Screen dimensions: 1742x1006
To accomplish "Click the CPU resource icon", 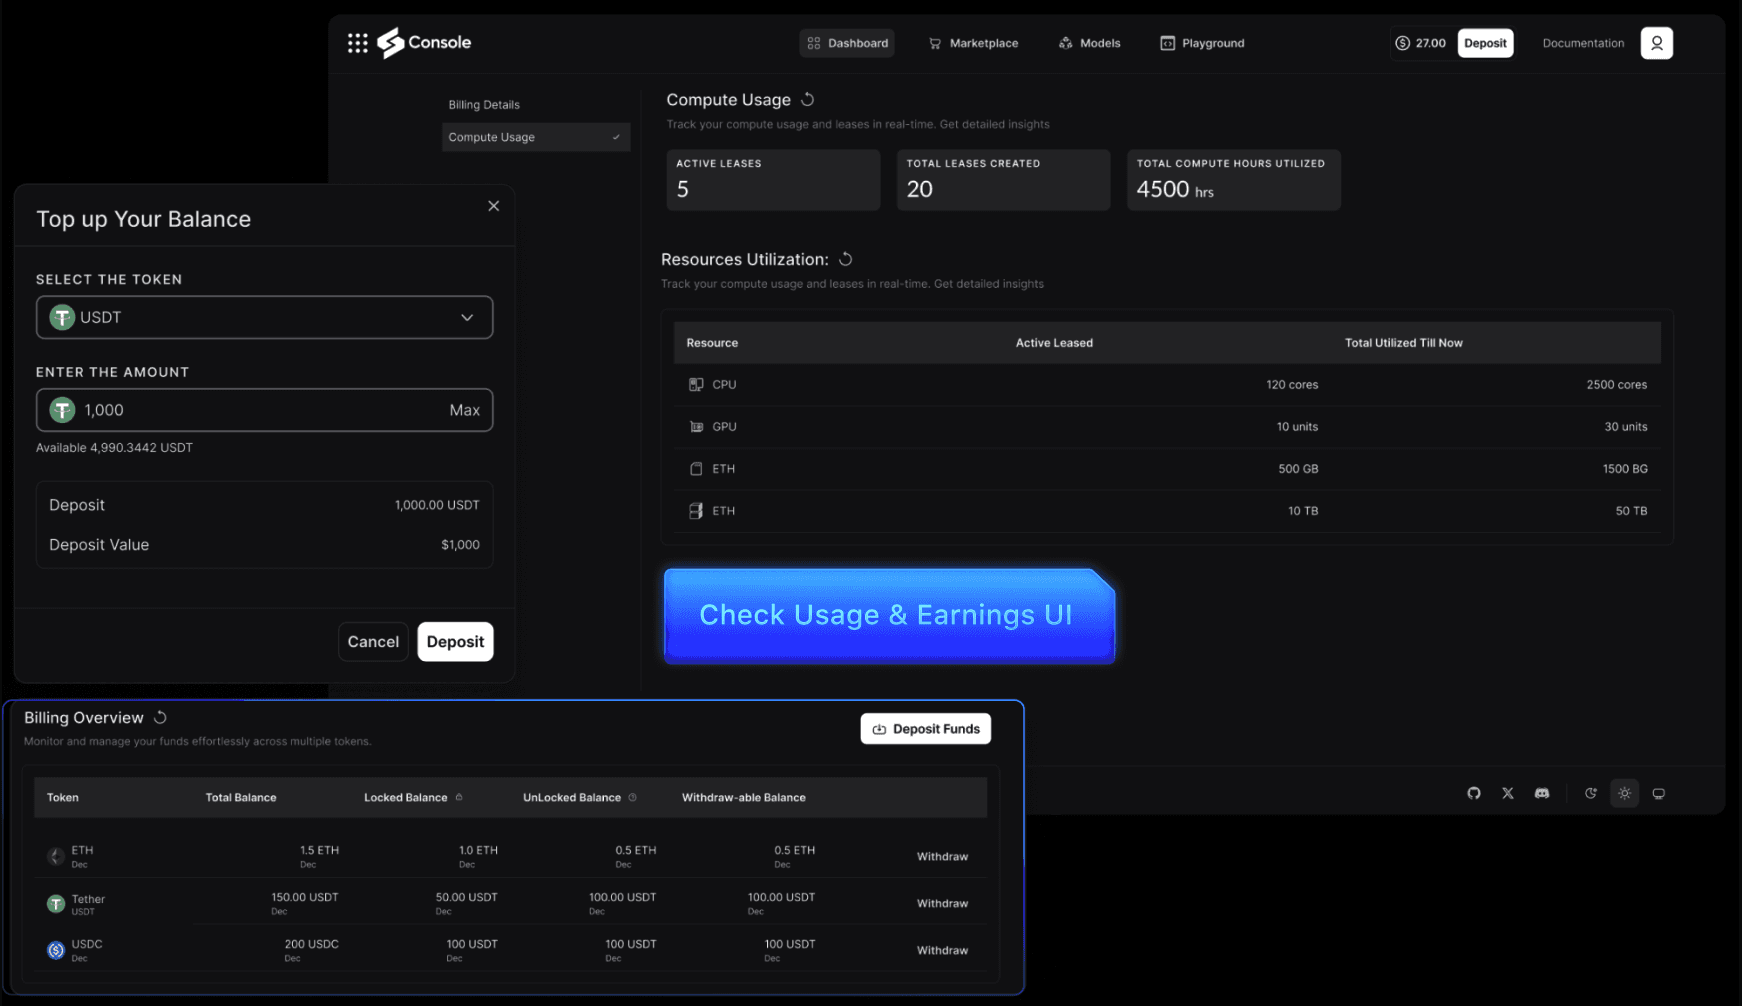I will 696,385.
